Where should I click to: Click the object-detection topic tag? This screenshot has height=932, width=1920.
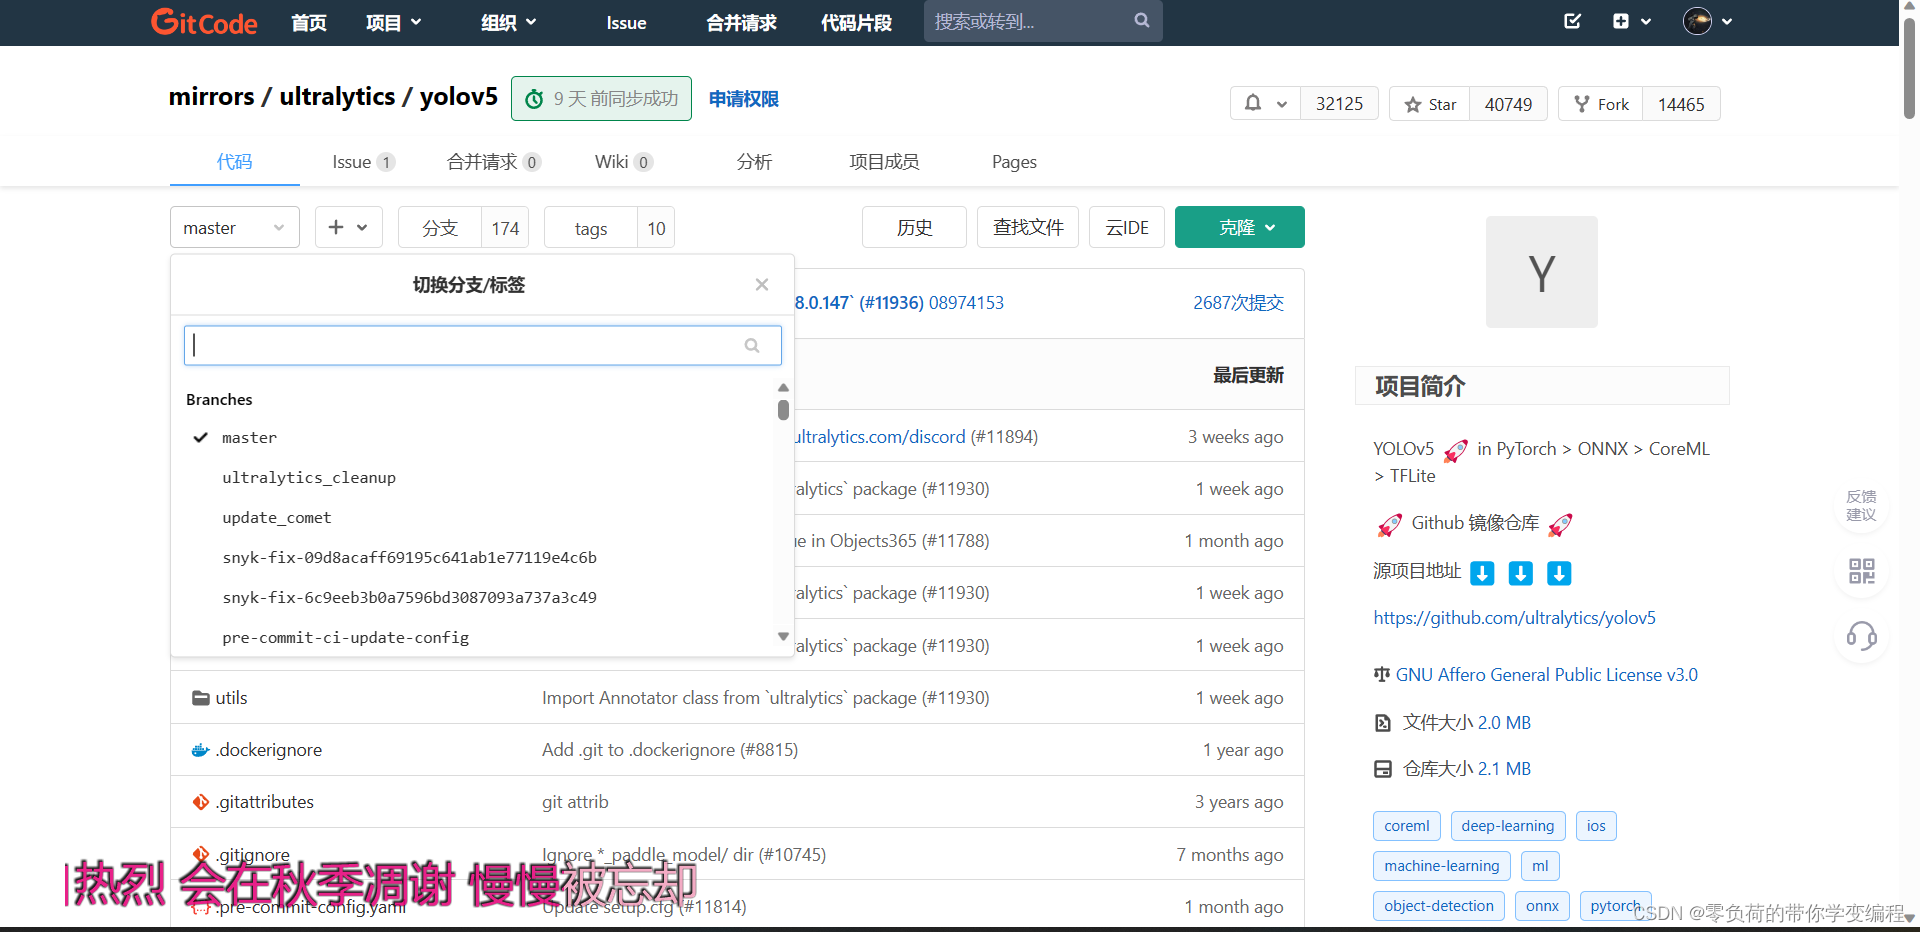tap(1438, 906)
